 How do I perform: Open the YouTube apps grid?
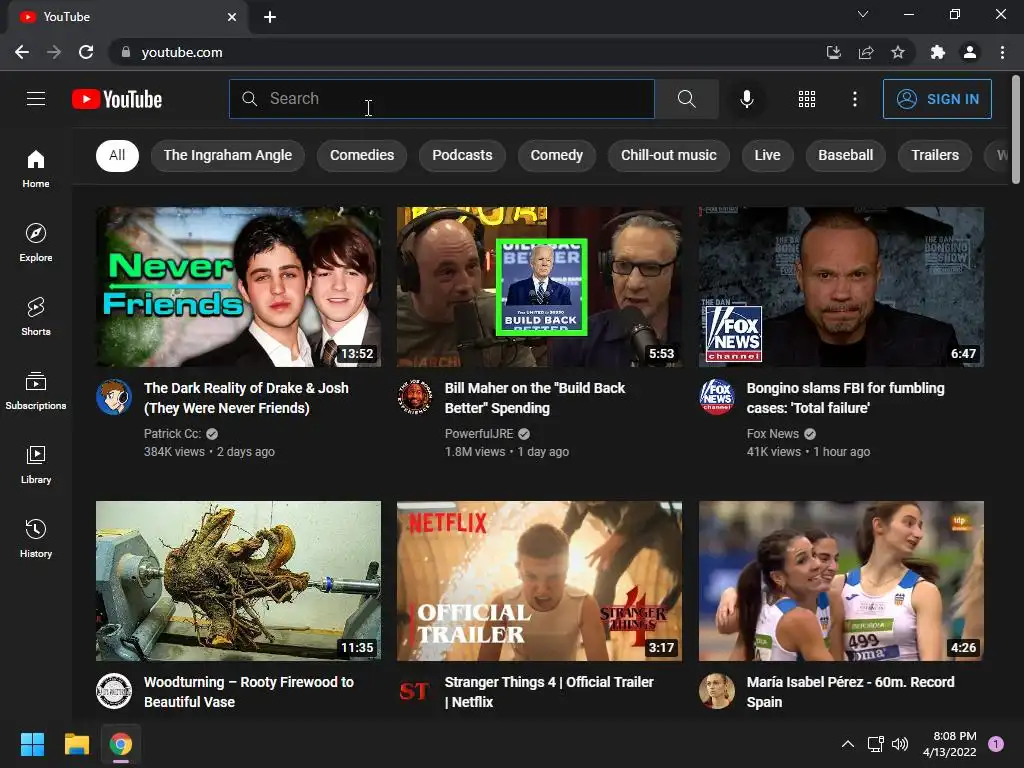click(807, 99)
